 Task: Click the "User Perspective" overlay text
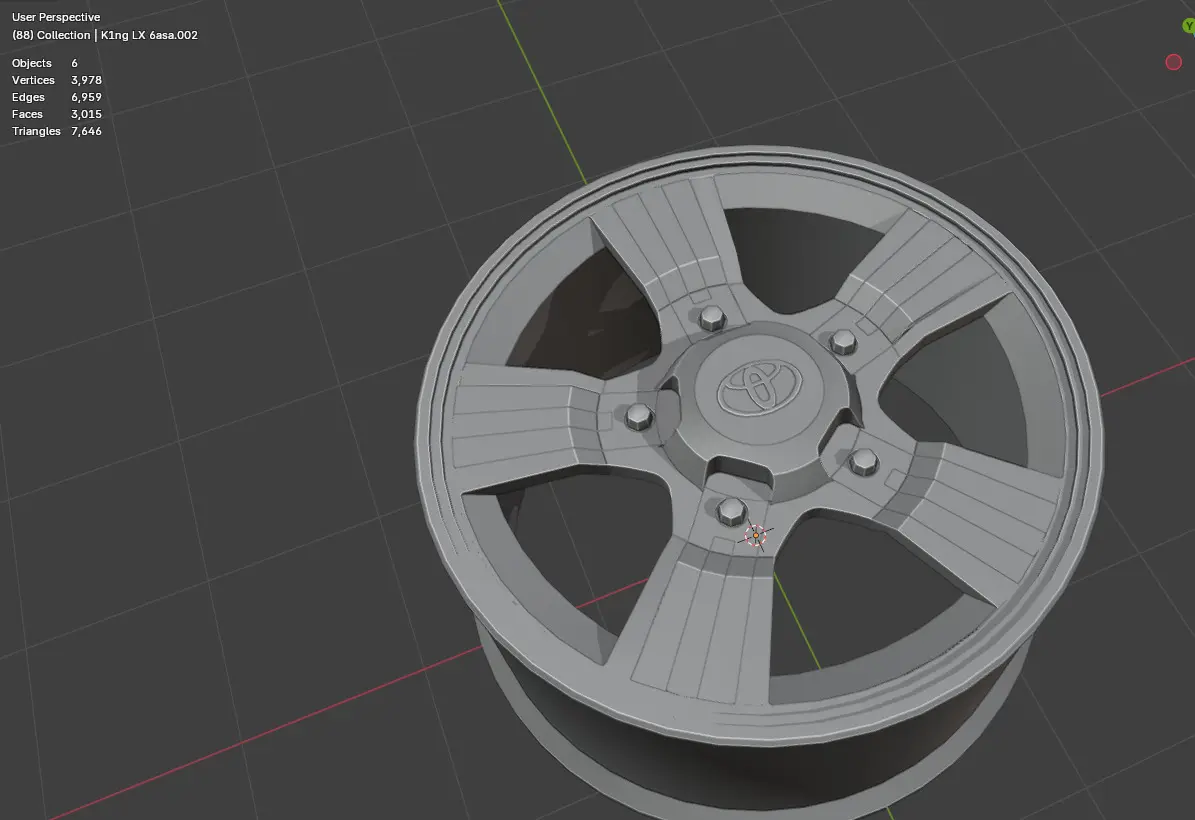coord(56,17)
